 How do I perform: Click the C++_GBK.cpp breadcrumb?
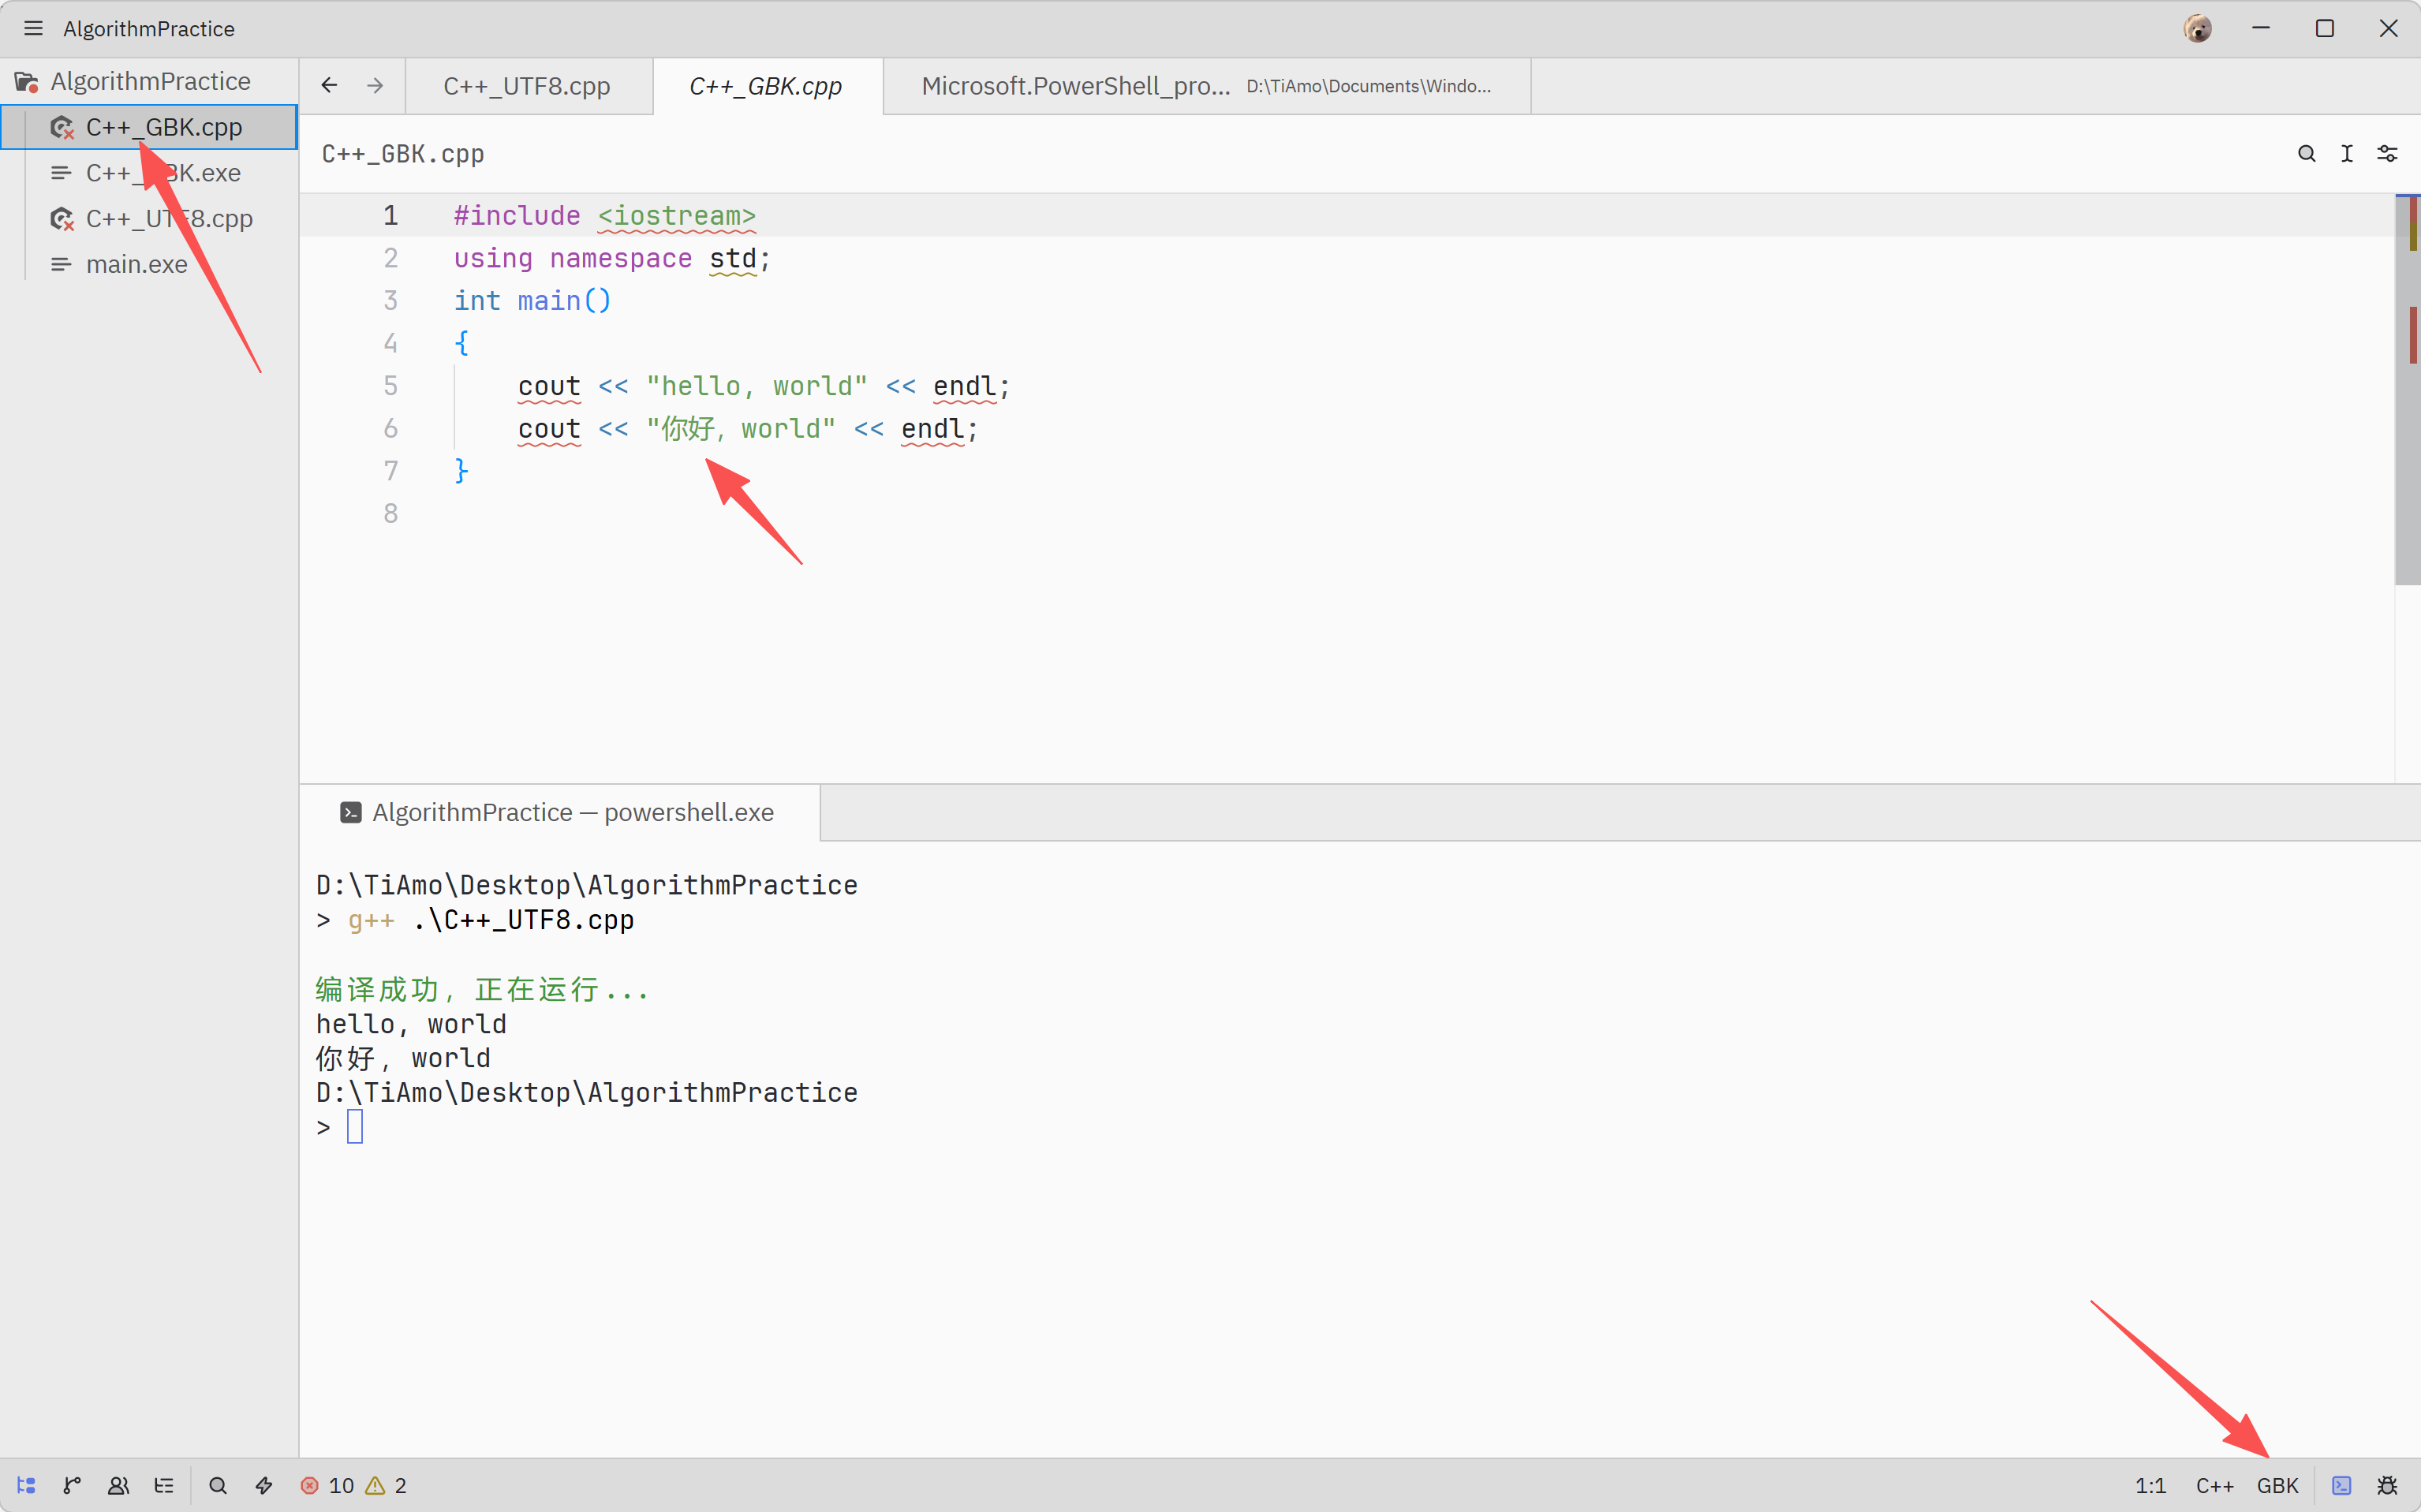click(403, 154)
